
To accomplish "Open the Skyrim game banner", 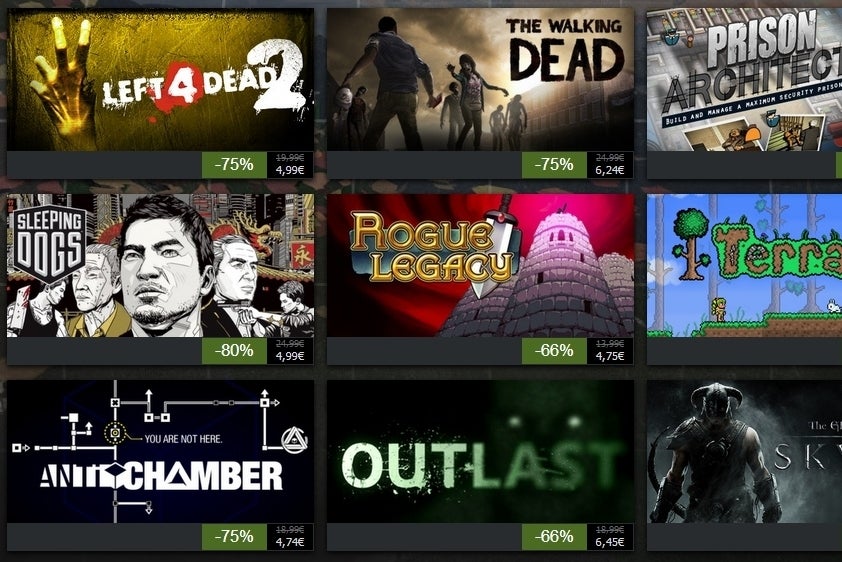I will [x=744, y=451].
